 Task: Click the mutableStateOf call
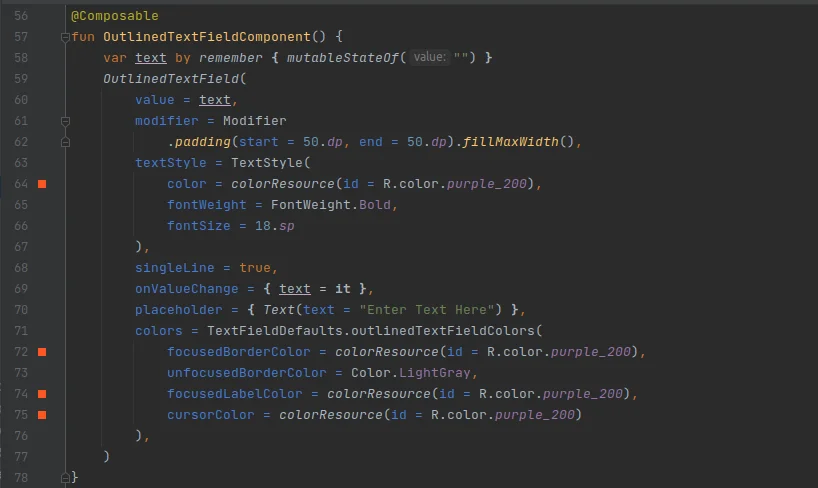point(343,58)
